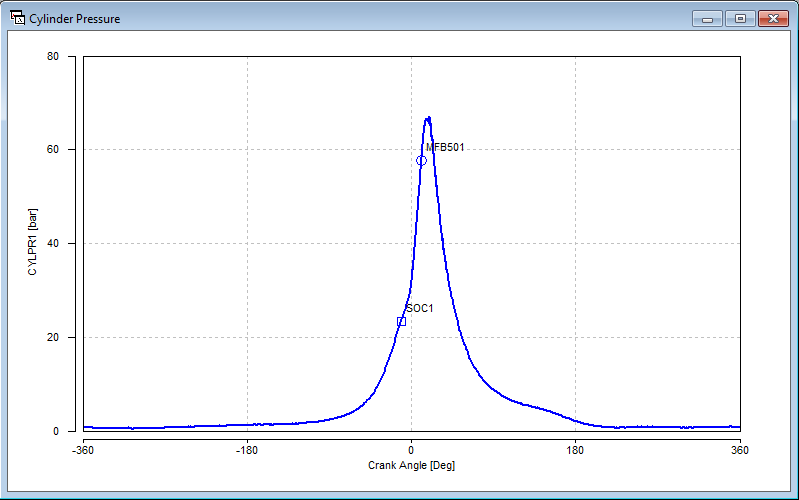Click the 60 tick label on y-axis
This screenshot has height=500, width=799.
[68, 150]
